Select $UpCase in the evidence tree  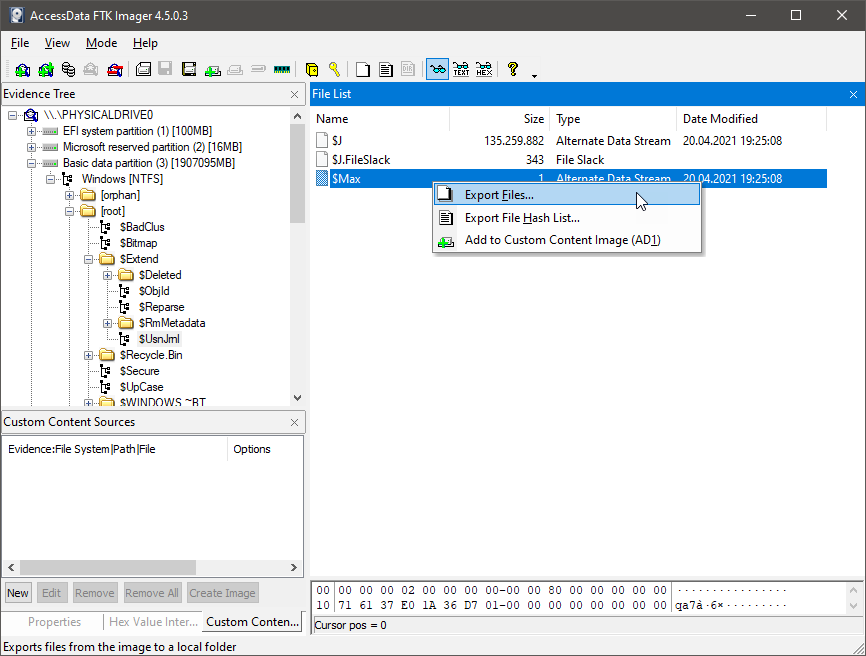point(141,387)
